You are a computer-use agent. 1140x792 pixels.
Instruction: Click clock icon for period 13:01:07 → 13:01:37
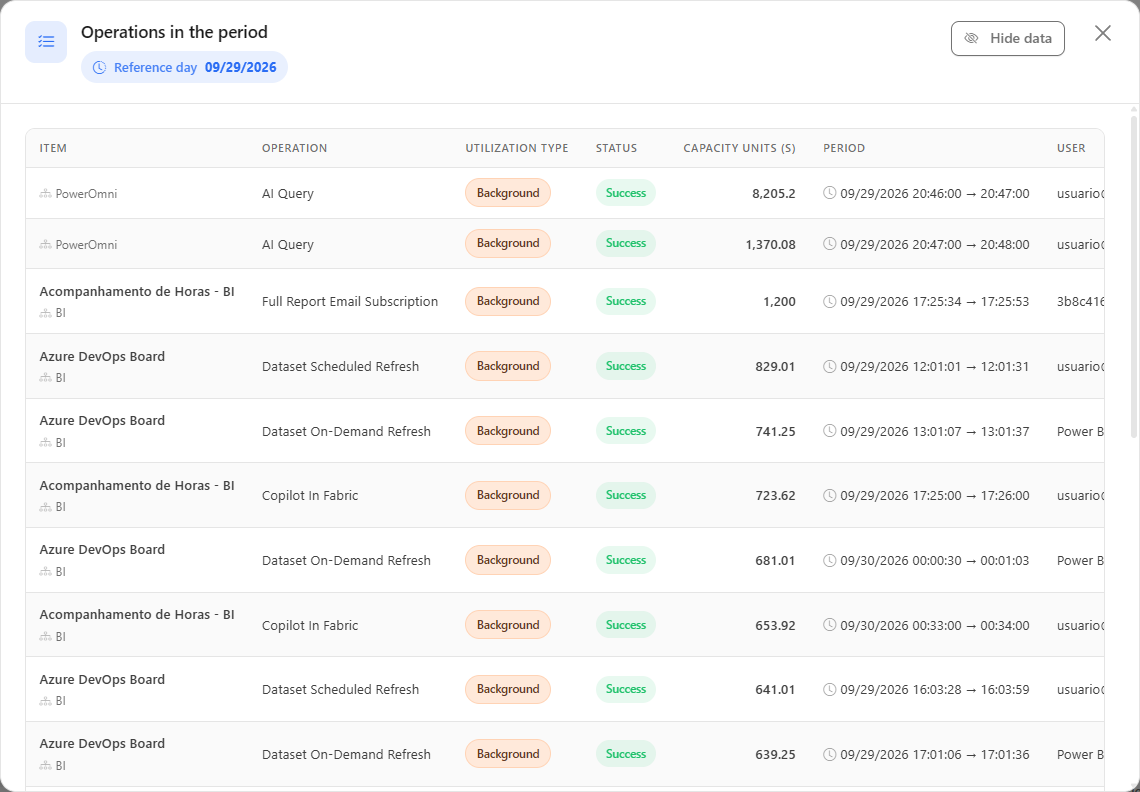(x=830, y=431)
